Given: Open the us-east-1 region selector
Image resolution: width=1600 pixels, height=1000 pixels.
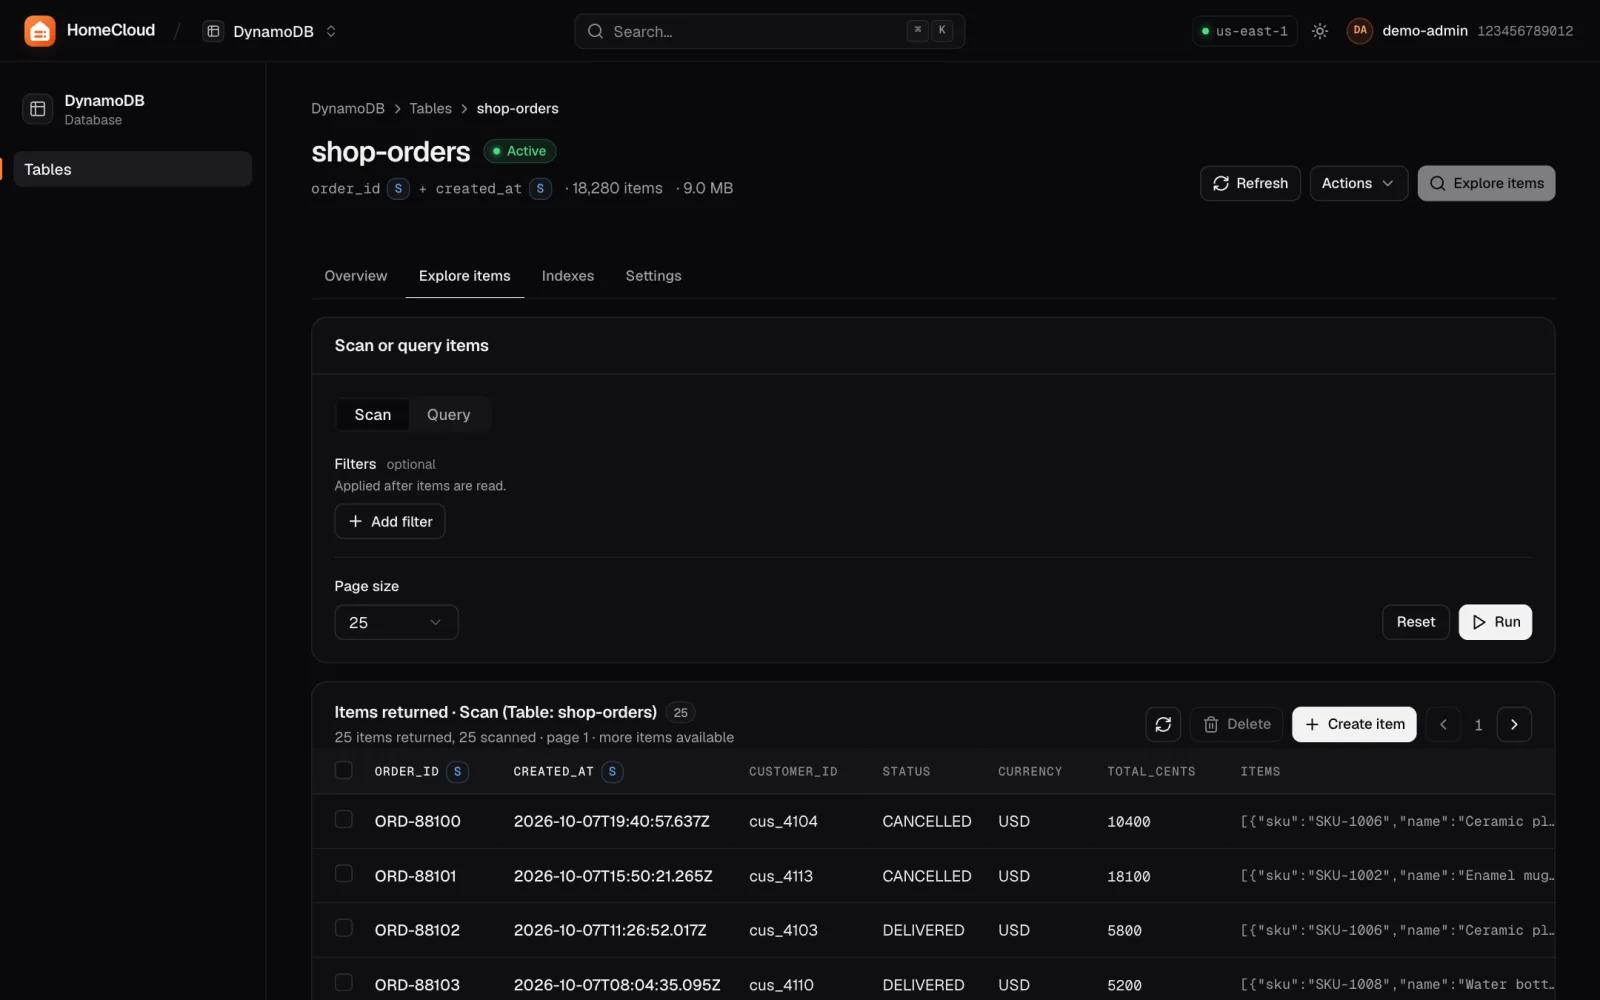Looking at the screenshot, I should (x=1244, y=31).
